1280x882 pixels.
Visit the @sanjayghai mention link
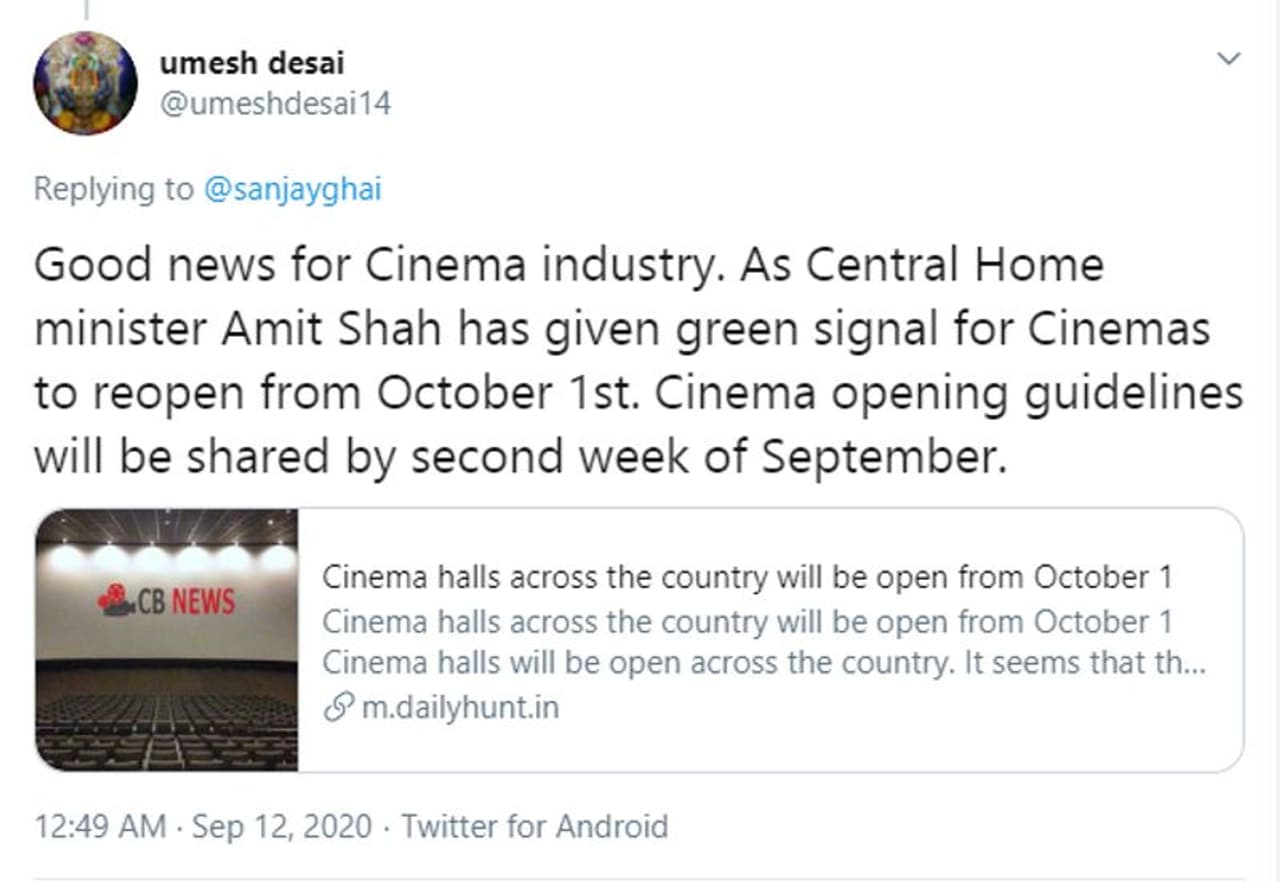coord(292,189)
